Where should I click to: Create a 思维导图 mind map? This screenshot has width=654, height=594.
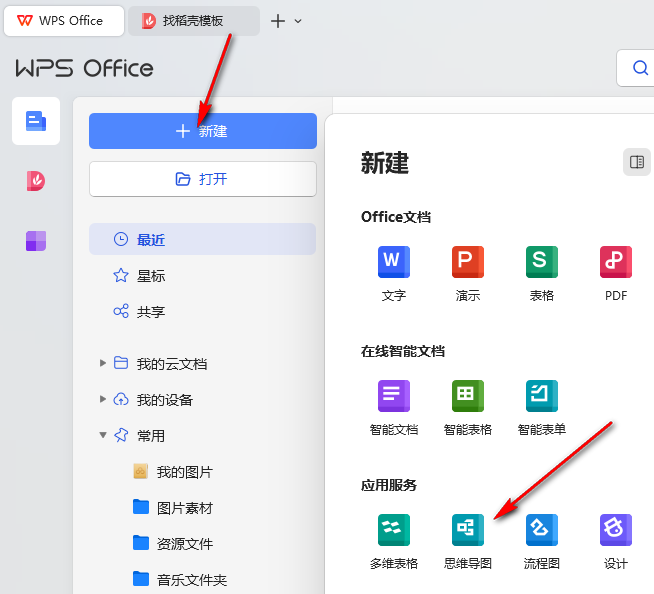468,542
